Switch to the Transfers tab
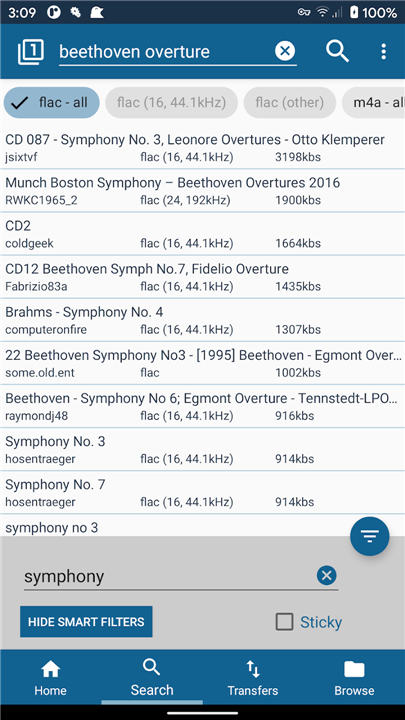 tap(253, 678)
